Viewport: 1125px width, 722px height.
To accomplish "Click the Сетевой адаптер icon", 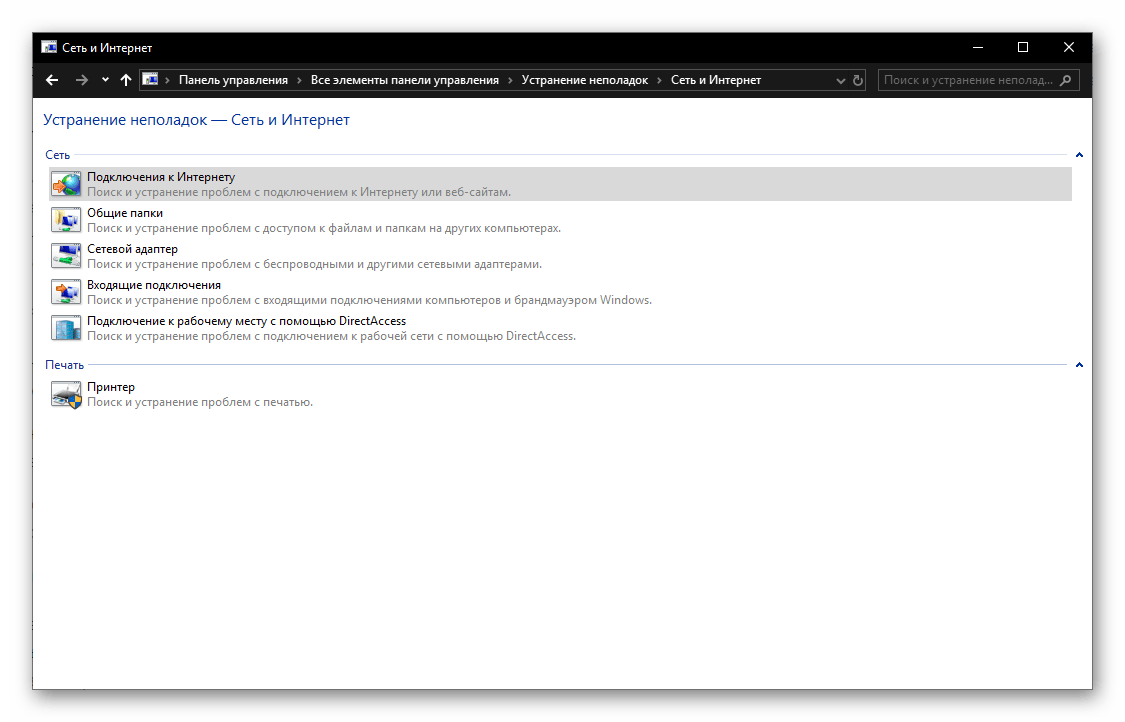I will 65,256.
